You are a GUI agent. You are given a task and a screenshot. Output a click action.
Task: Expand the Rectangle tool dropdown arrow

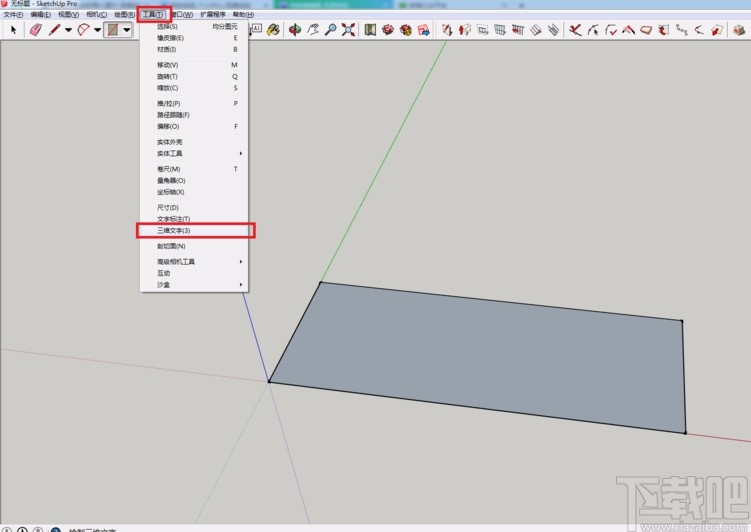click(127, 30)
